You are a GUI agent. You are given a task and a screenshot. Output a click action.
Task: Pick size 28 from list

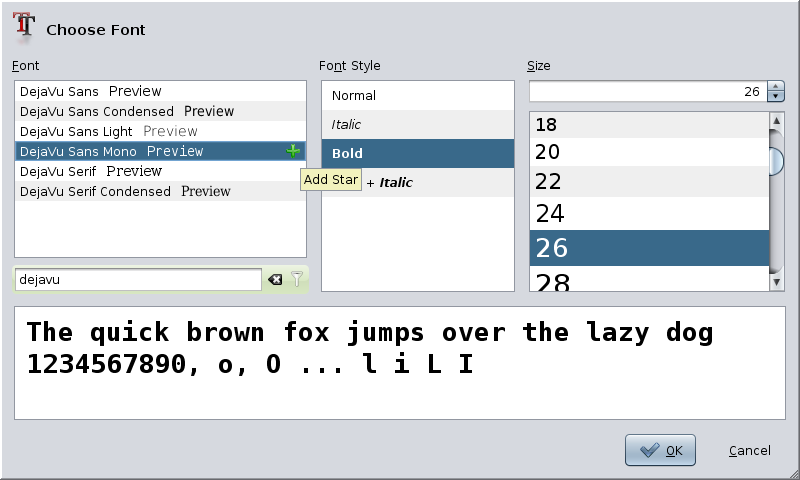point(649,279)
